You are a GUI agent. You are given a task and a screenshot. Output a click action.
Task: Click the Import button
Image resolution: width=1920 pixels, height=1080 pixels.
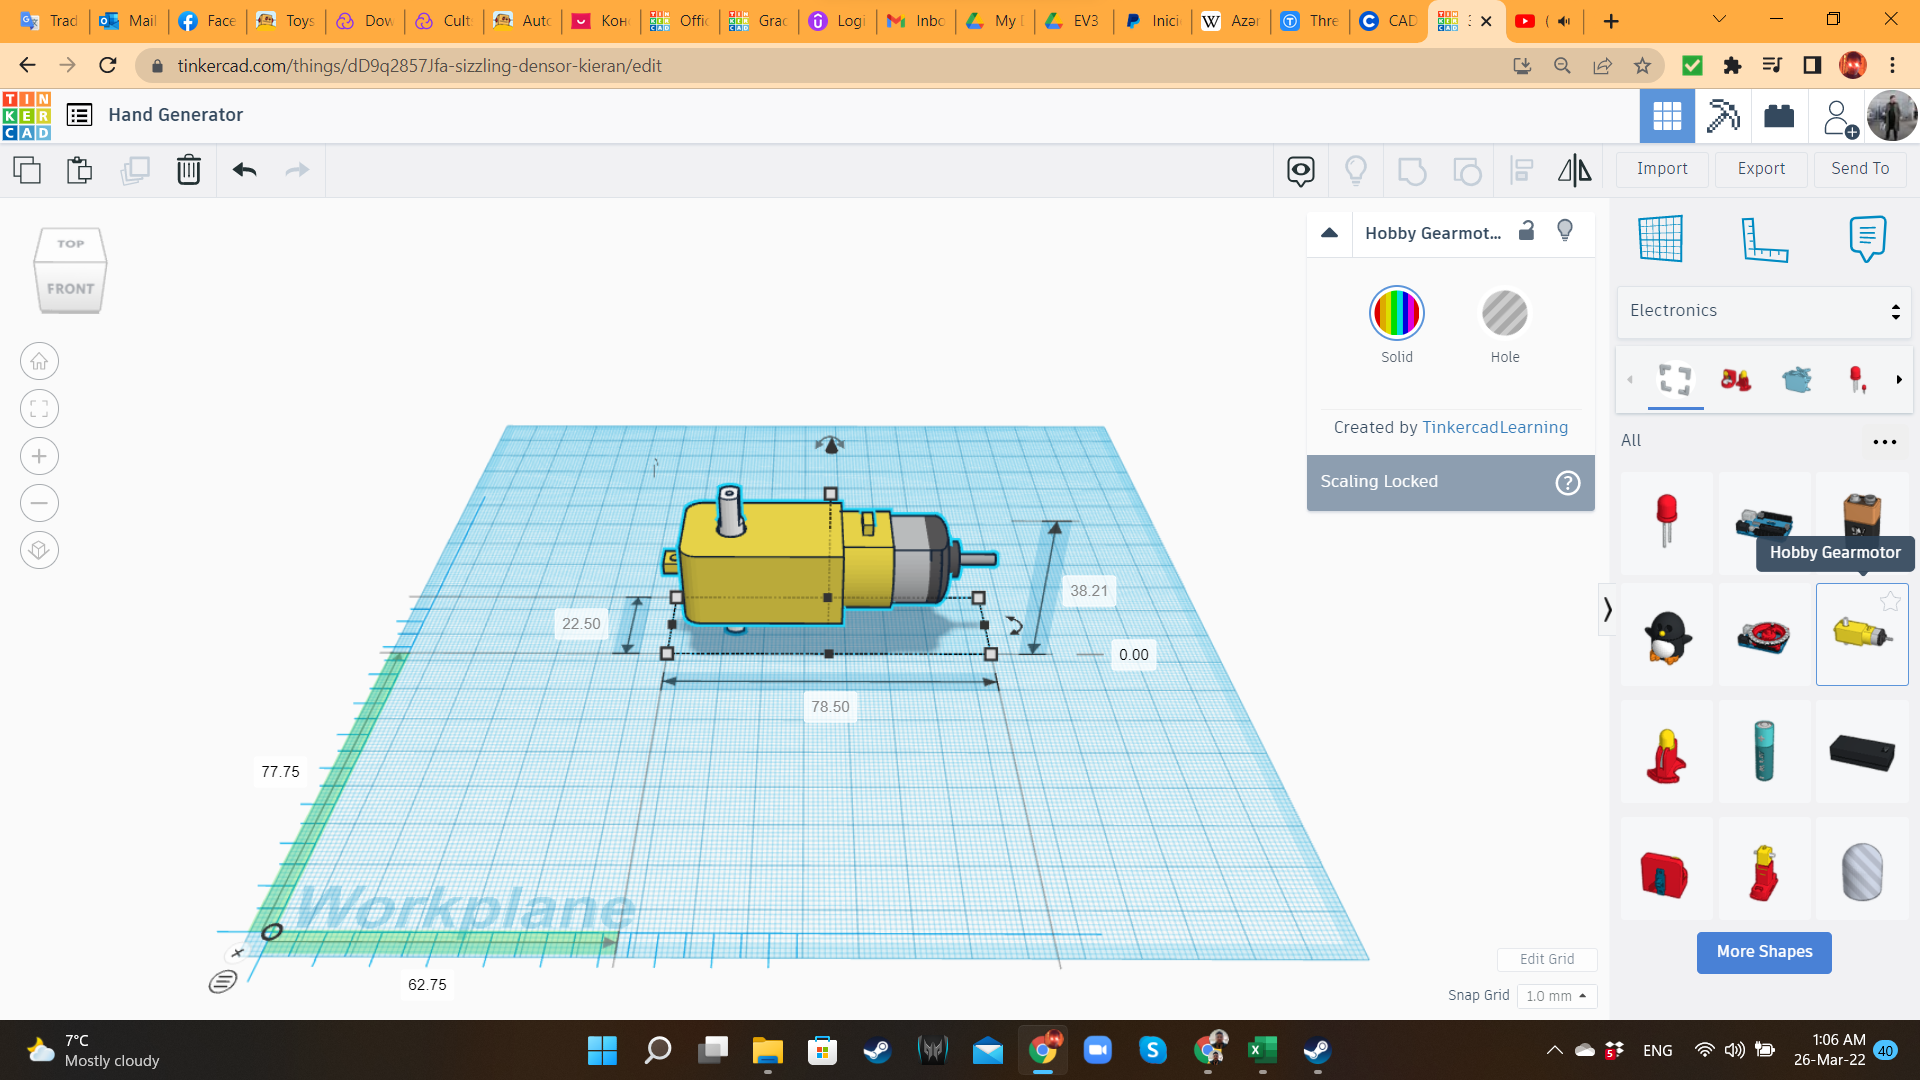[x=1661, y=168]
